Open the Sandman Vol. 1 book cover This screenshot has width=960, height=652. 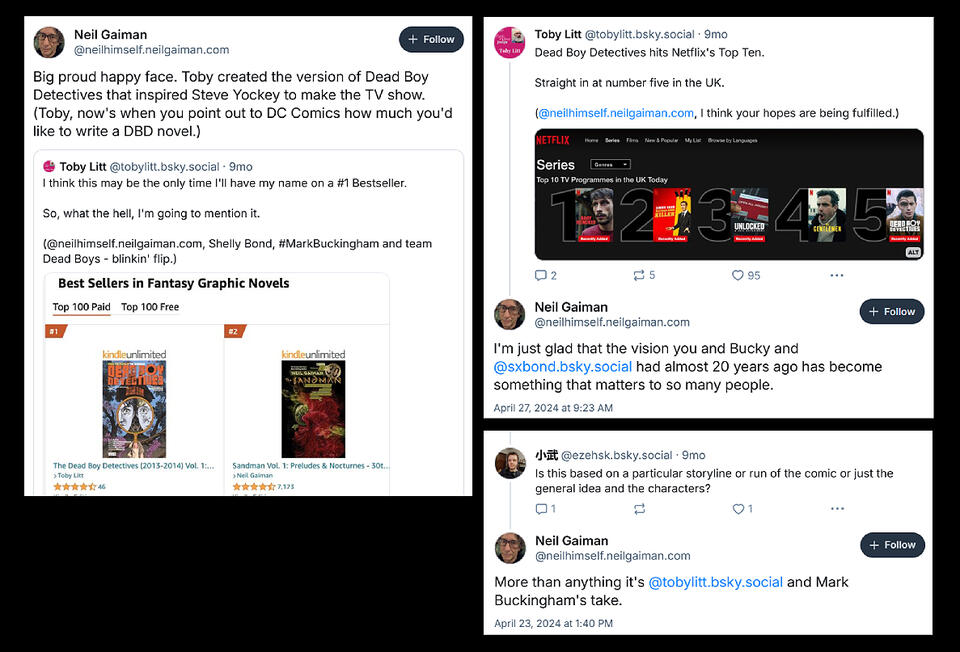click(x=313, y=409)
